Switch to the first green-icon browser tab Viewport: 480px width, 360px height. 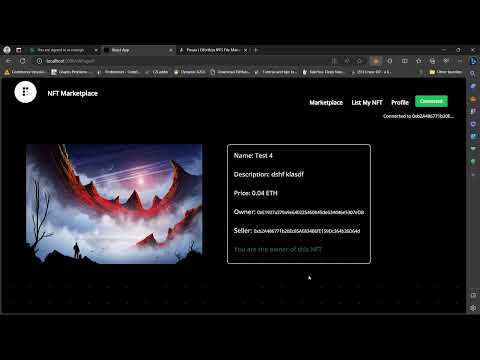(x=63, y=50)
